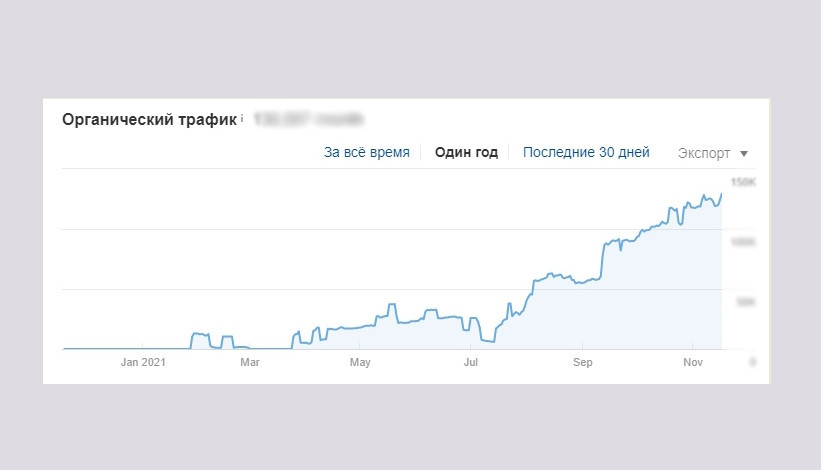Click the Sep axis label
Screen dimensions: 821x470
[582, 362]
